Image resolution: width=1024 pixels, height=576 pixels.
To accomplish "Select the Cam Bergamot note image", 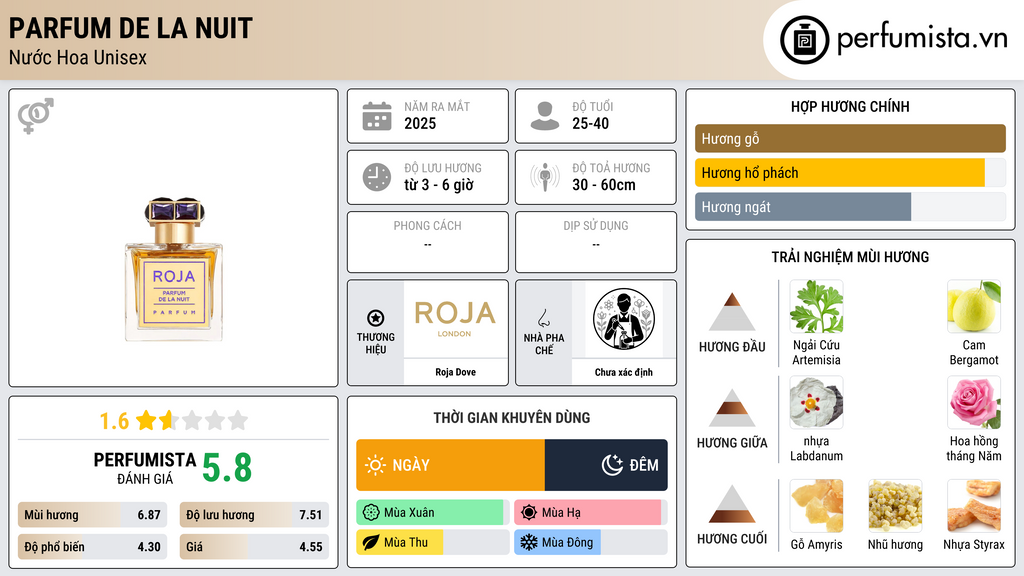I will coord(974,307).
